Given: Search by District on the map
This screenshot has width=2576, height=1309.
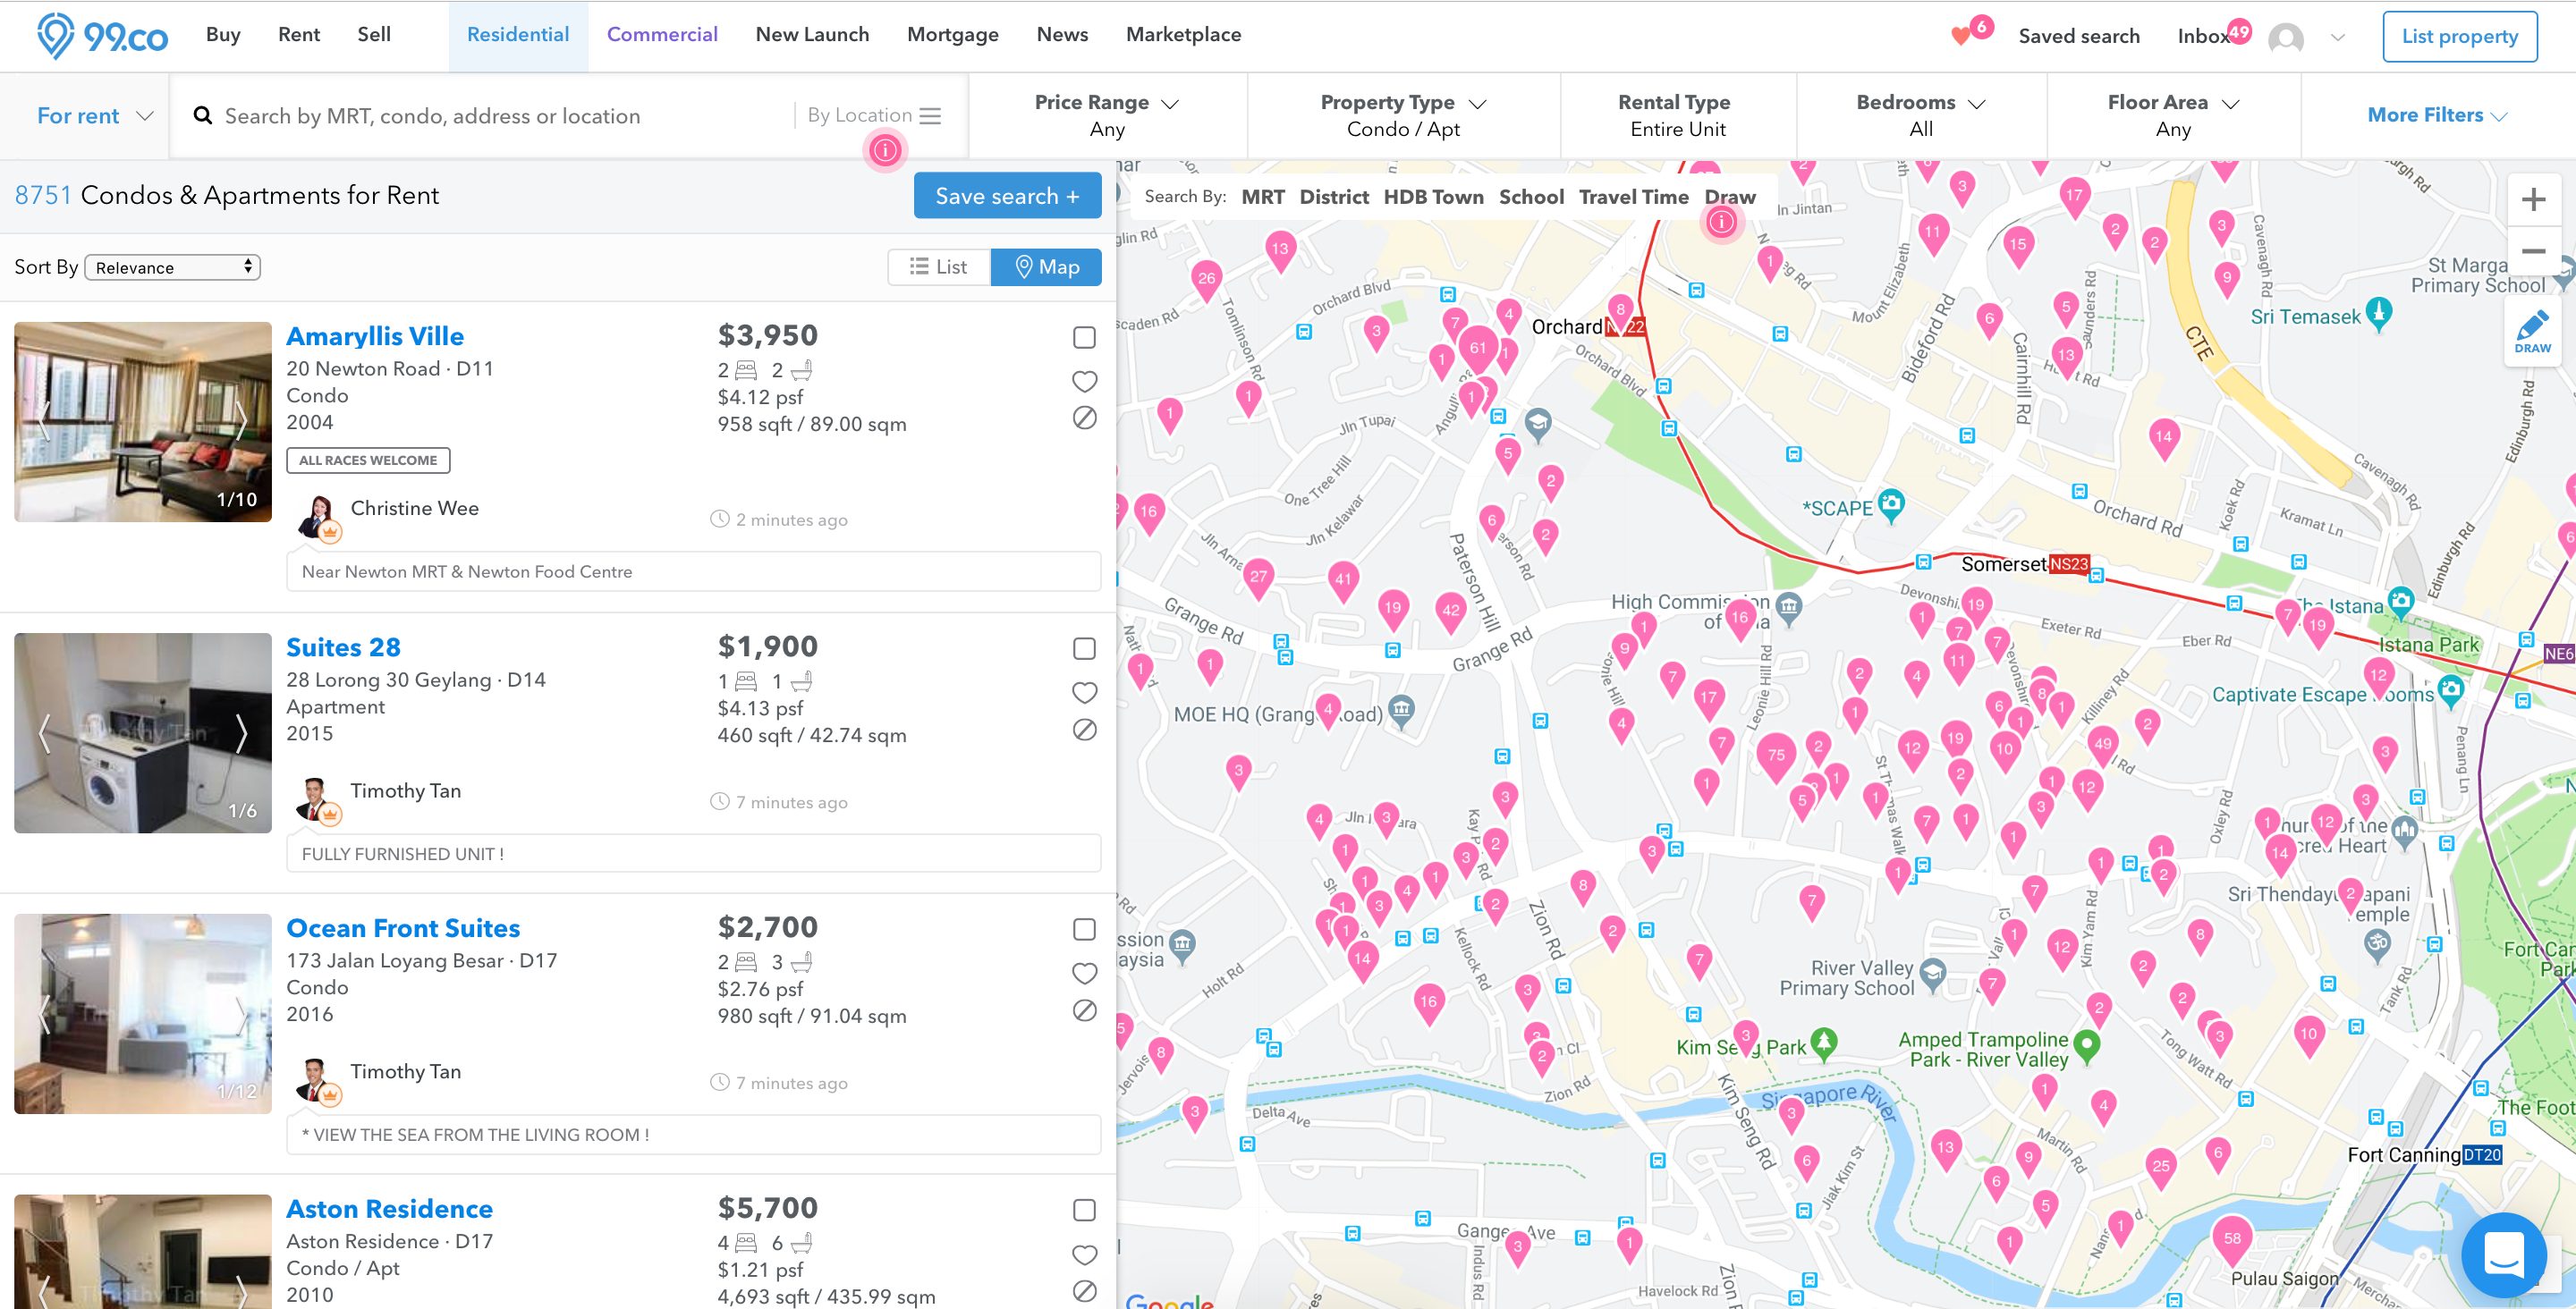Looking at the screenshot, I should 1334,197.
